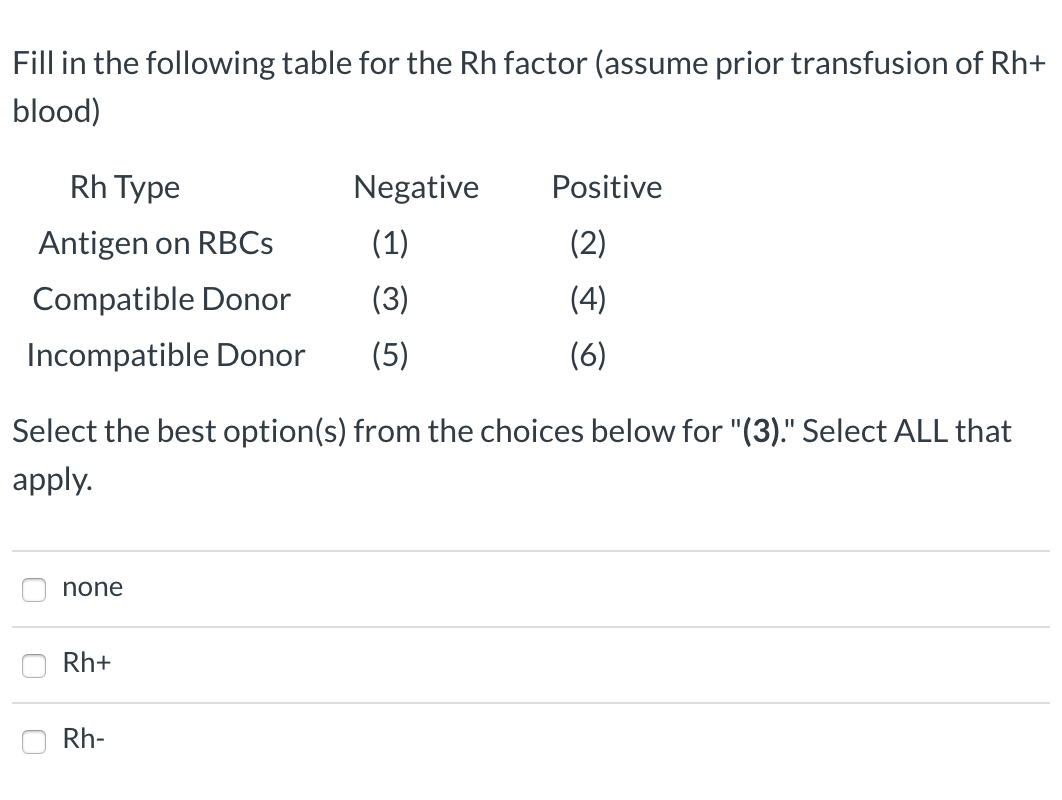Click the 'none' answer label text
The width and height of the screenshot is (1062, 800).
pos(92,587)
